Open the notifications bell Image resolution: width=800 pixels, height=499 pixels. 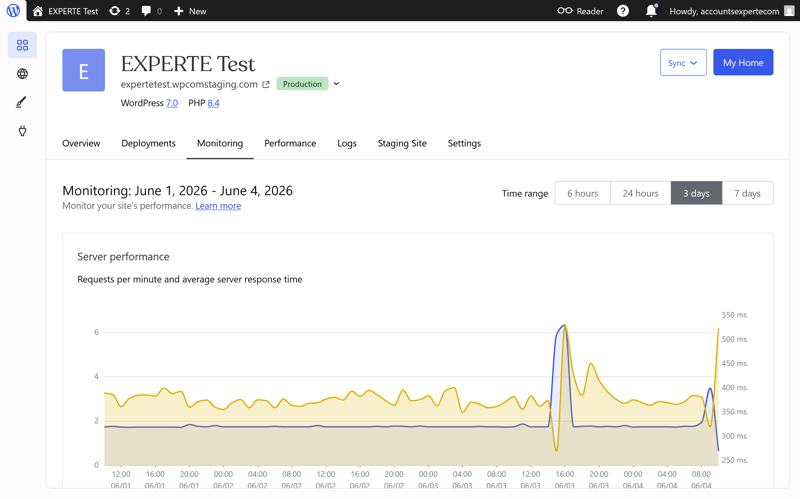[x=651, y=11]
